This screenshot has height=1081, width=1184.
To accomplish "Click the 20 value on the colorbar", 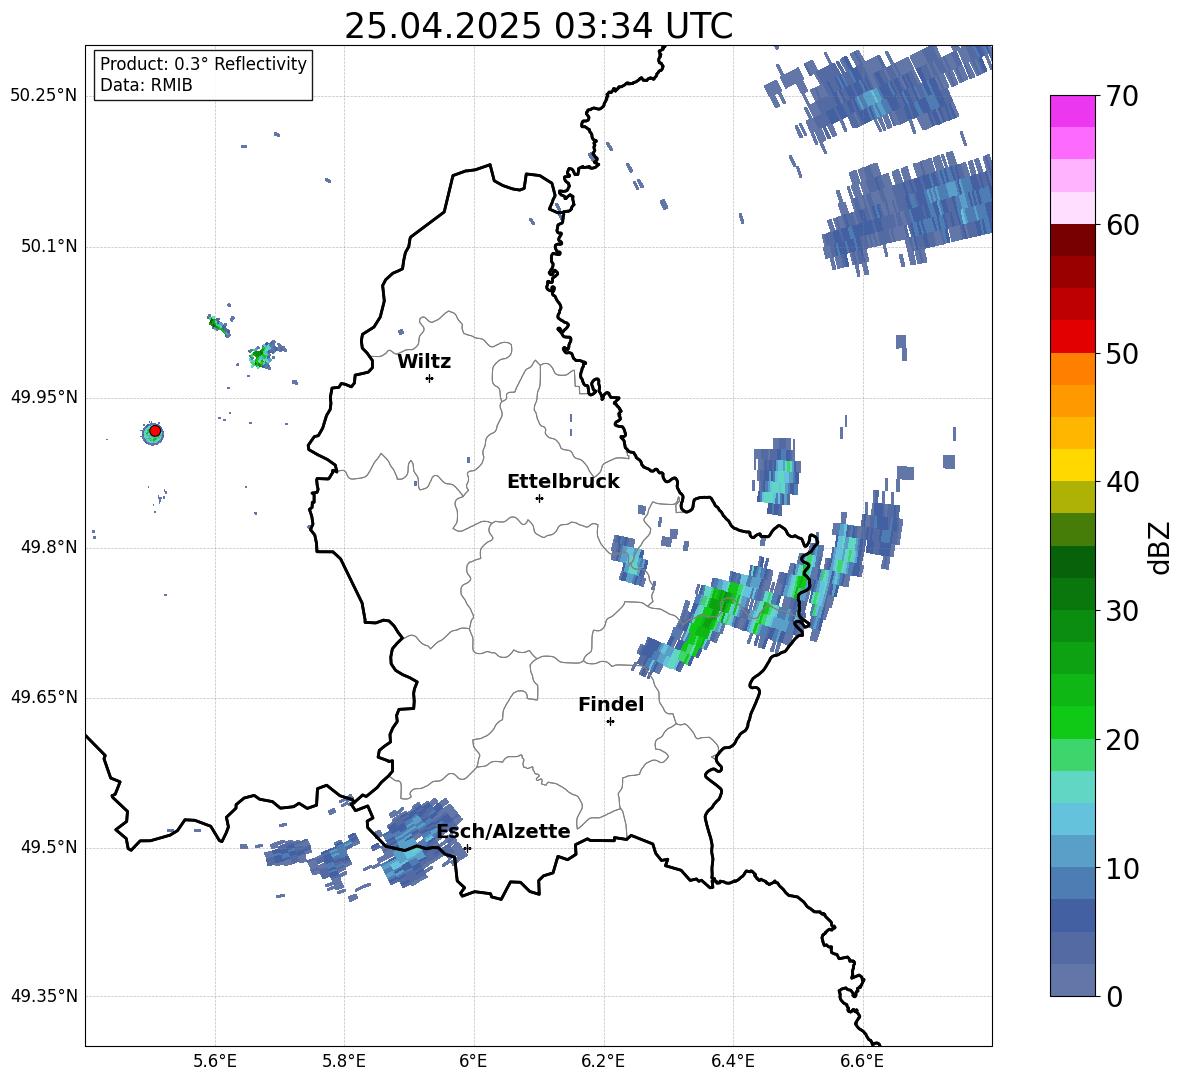I will pyautogui.click(x=1122, y=740).
